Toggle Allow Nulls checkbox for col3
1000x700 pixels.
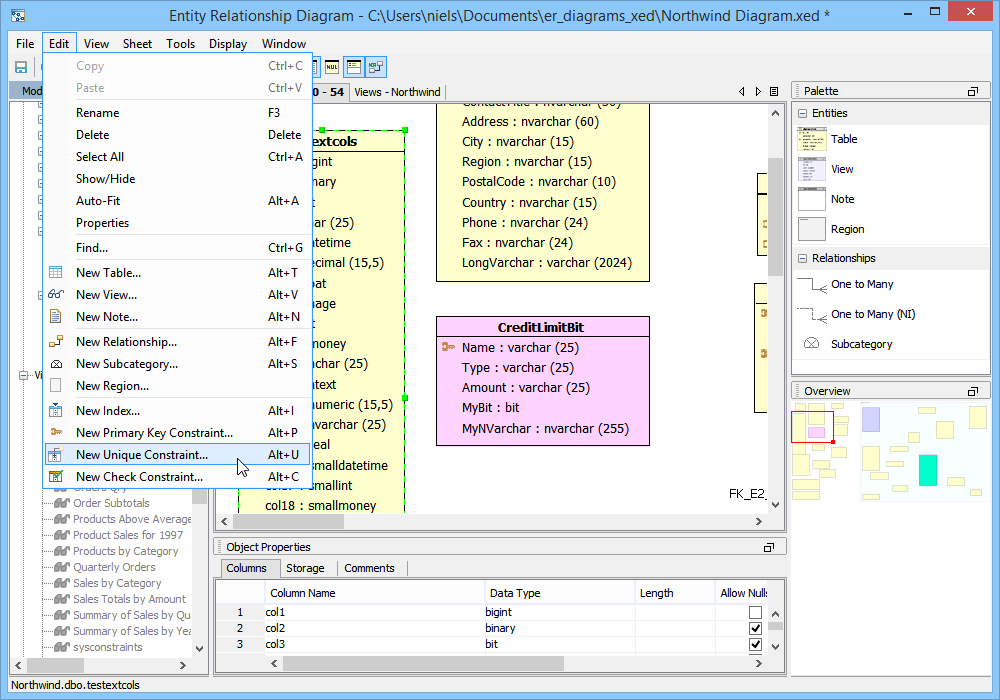coord(755,644)
